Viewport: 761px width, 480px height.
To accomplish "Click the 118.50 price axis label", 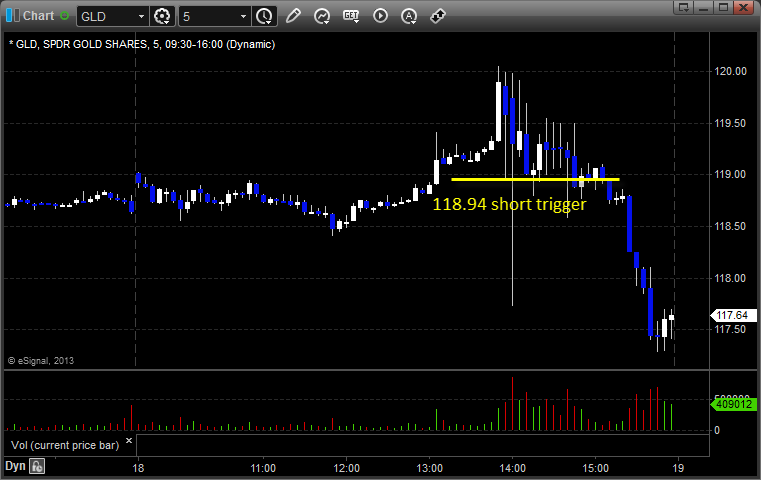I will tap(730, 226).
